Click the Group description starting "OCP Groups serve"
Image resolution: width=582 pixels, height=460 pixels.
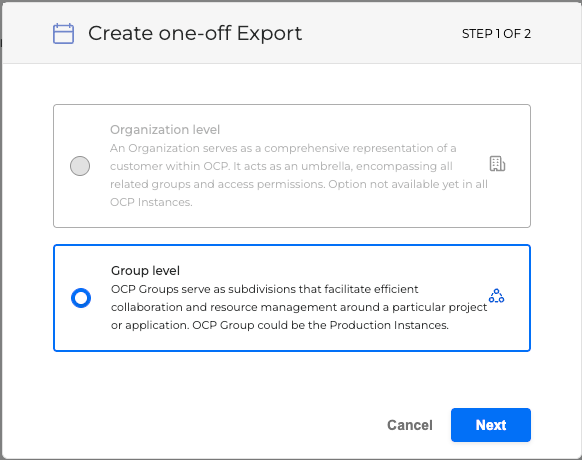[x=299, y=307]
